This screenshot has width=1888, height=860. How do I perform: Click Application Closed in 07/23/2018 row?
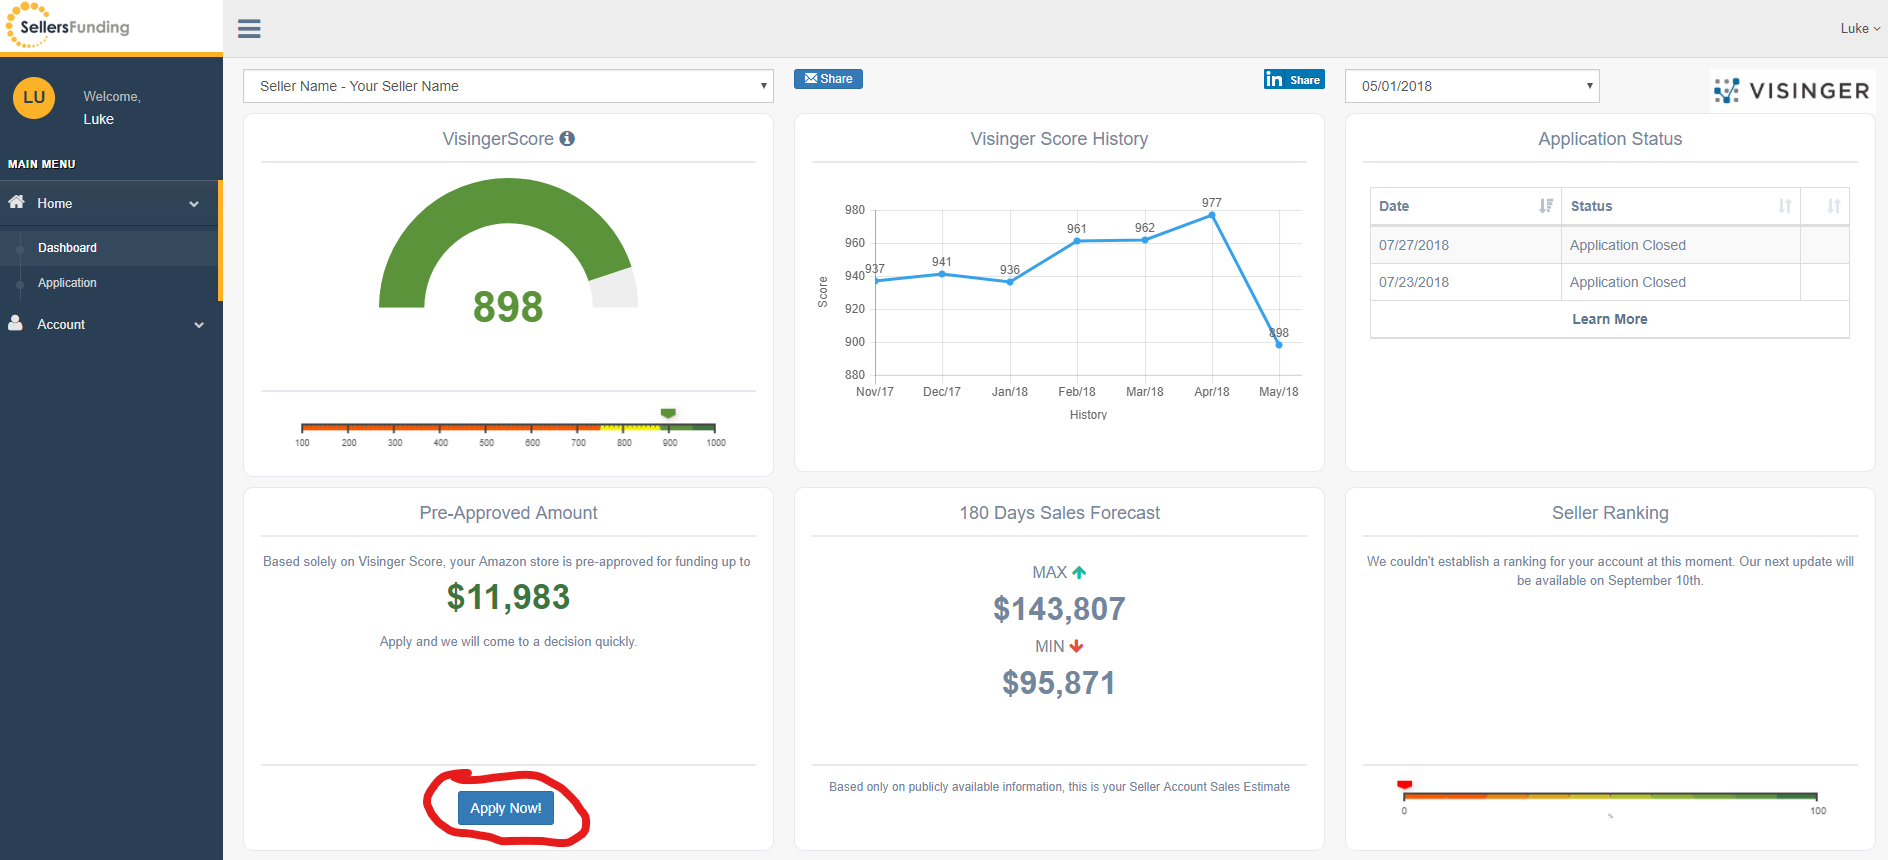click(x=1627, y=282)
